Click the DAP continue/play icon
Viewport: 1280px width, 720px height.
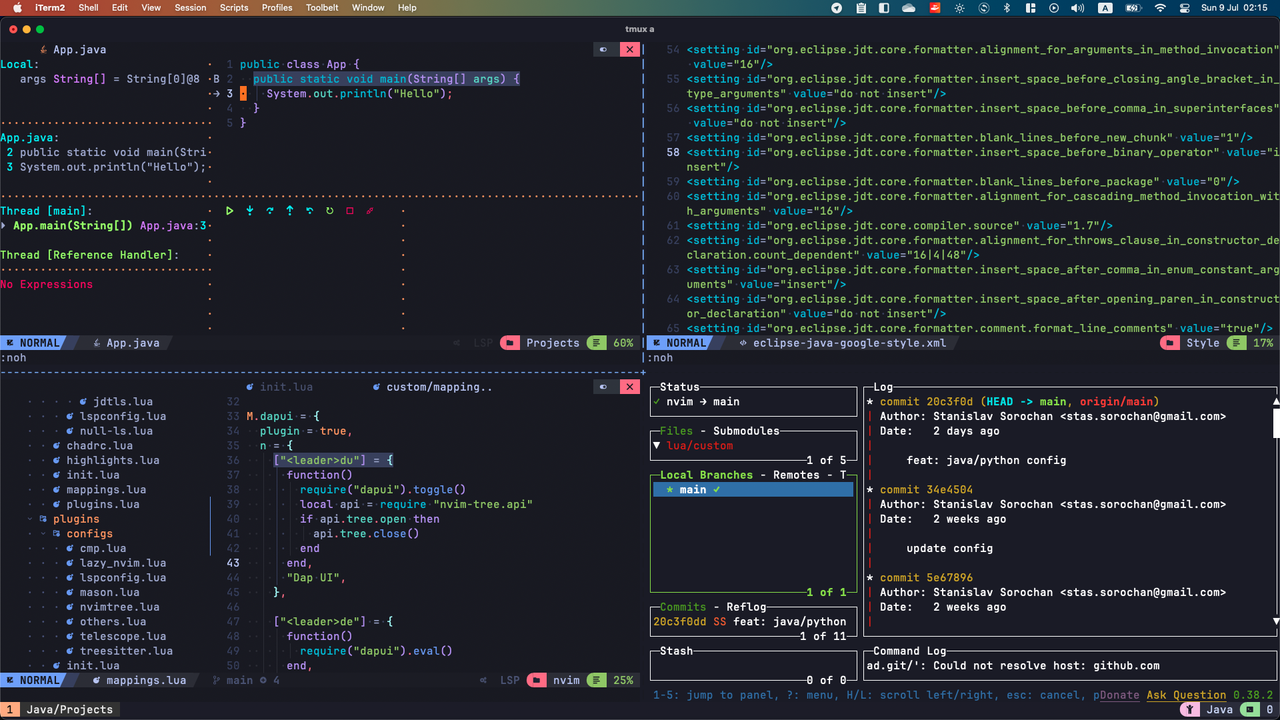230,211
